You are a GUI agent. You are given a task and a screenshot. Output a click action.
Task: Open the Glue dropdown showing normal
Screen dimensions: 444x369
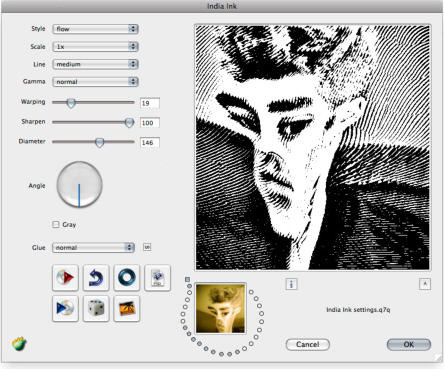pyautogui.click(x=93, y=247)
